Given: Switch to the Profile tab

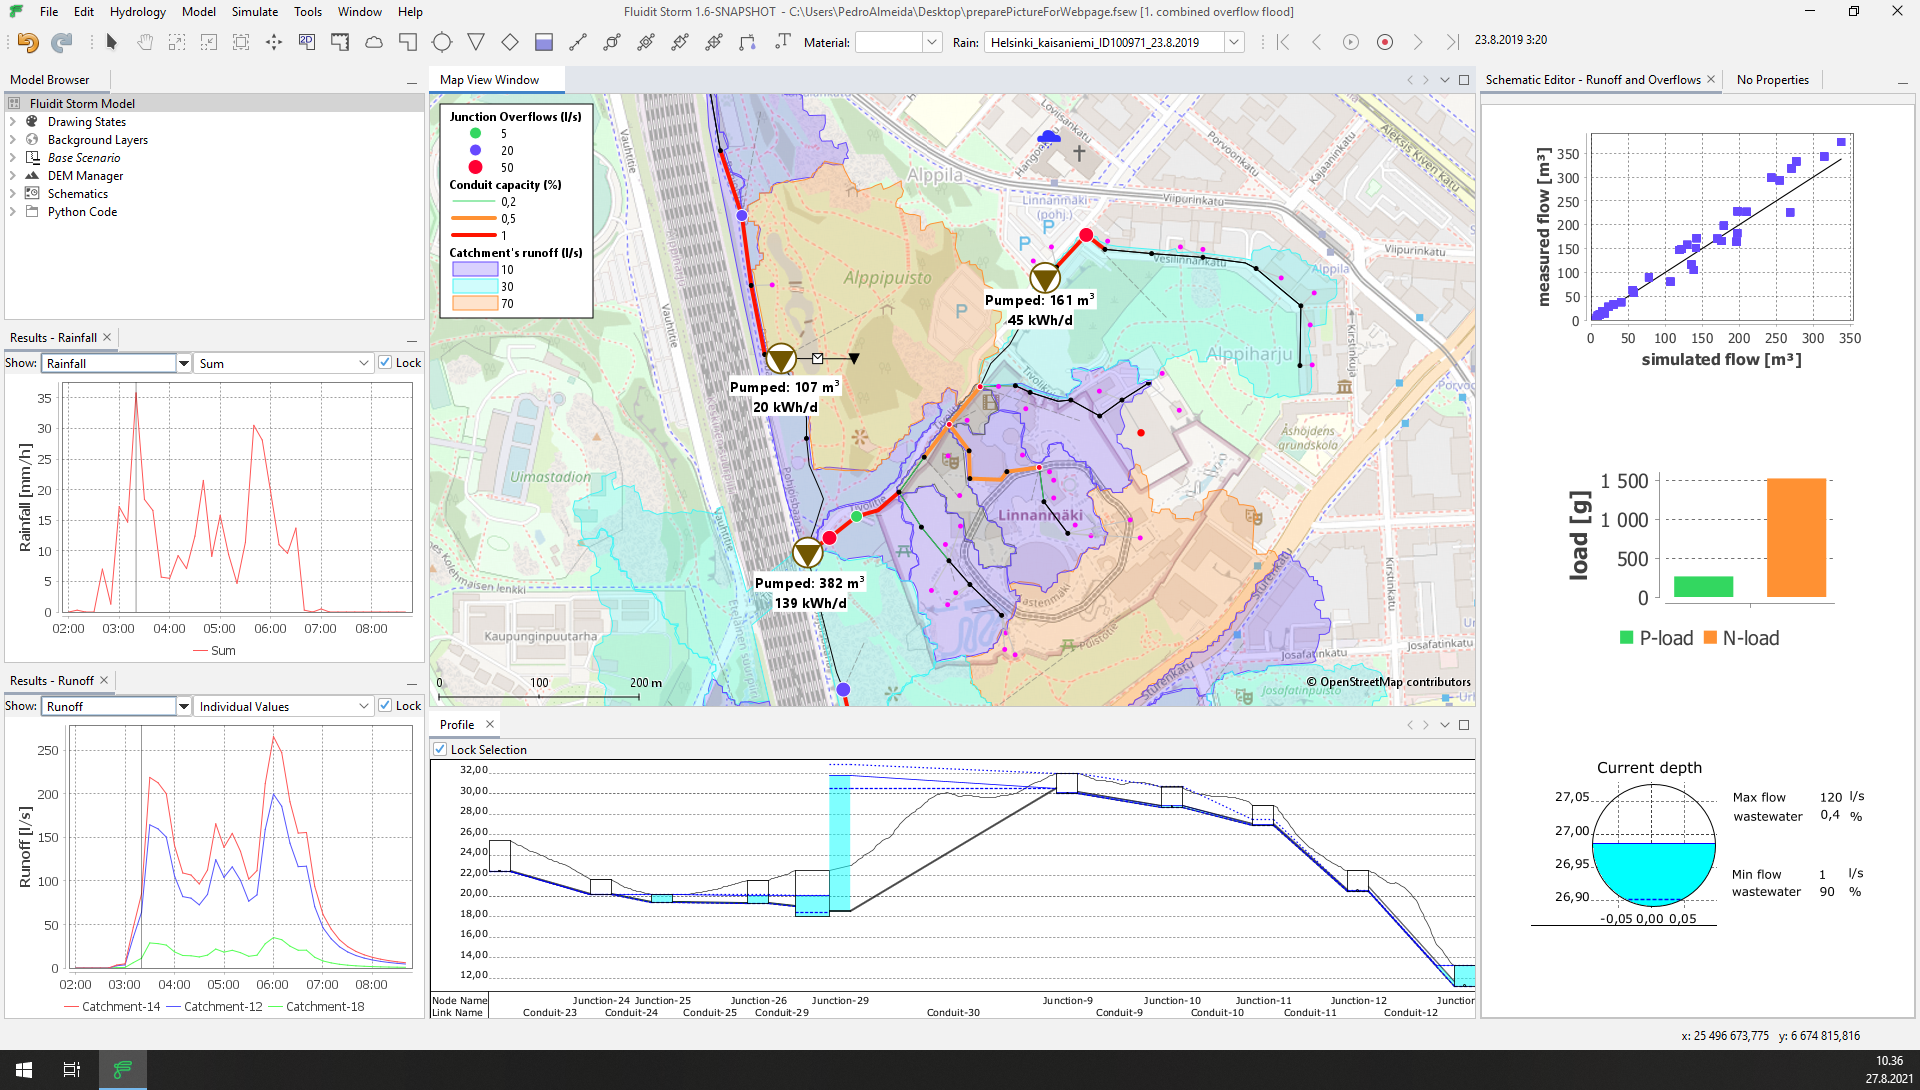Looking at the screenshot, I should click(x=458, y=724).
